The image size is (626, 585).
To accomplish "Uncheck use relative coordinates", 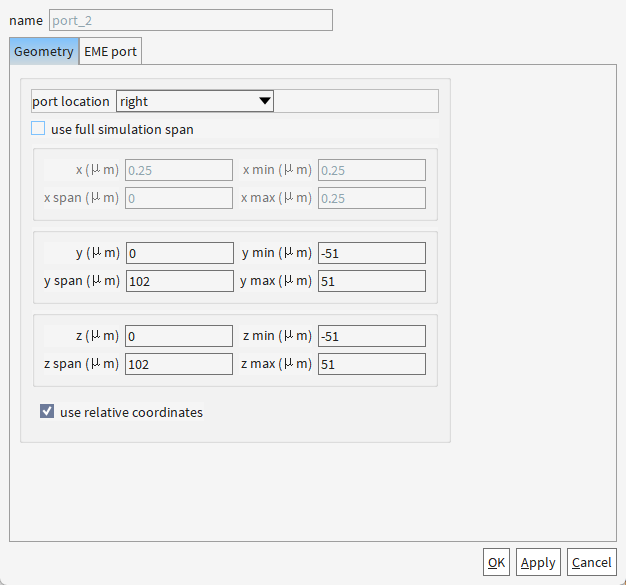I will [47, 411].
